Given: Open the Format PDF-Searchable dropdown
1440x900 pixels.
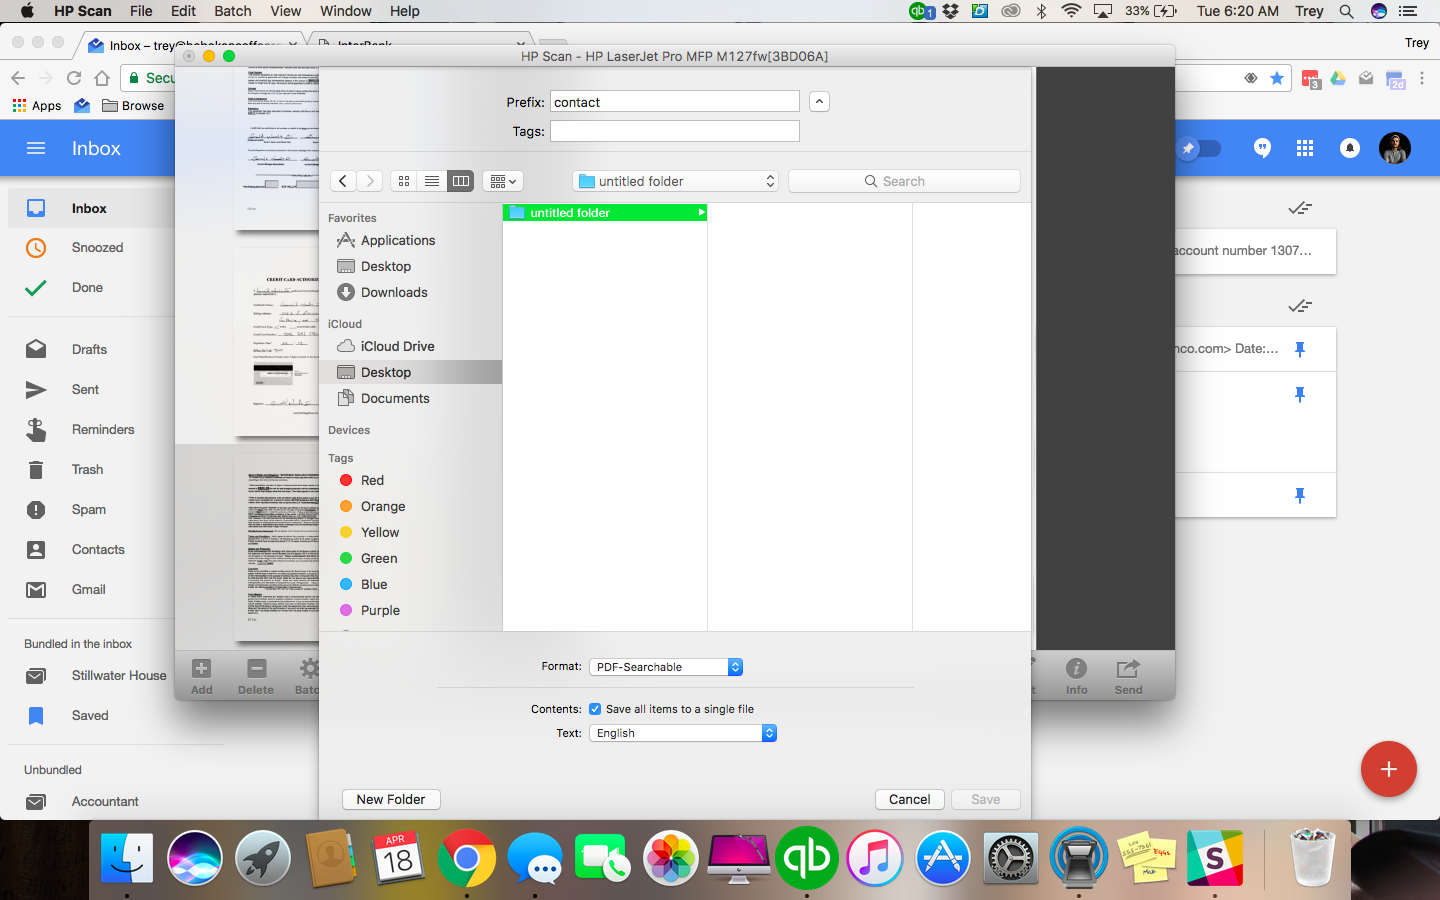Looking at the screenshot, I should click(x=666, y=667).
